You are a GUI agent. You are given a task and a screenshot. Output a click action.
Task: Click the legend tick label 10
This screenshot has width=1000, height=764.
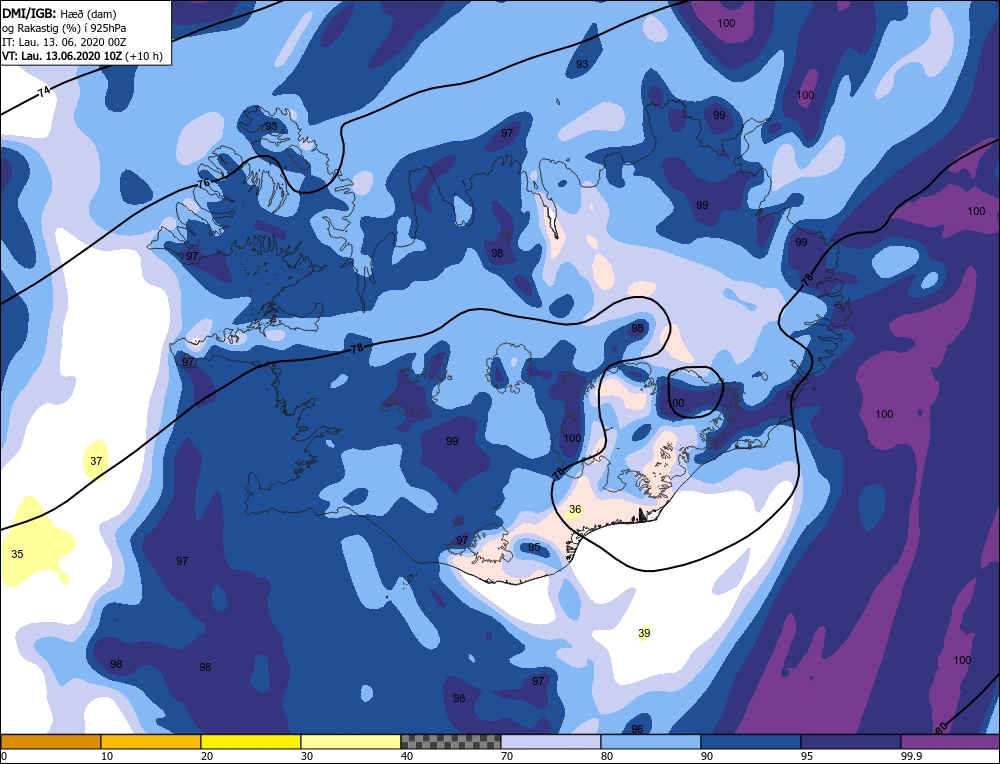pyautogui.click(x=107, y=756)
